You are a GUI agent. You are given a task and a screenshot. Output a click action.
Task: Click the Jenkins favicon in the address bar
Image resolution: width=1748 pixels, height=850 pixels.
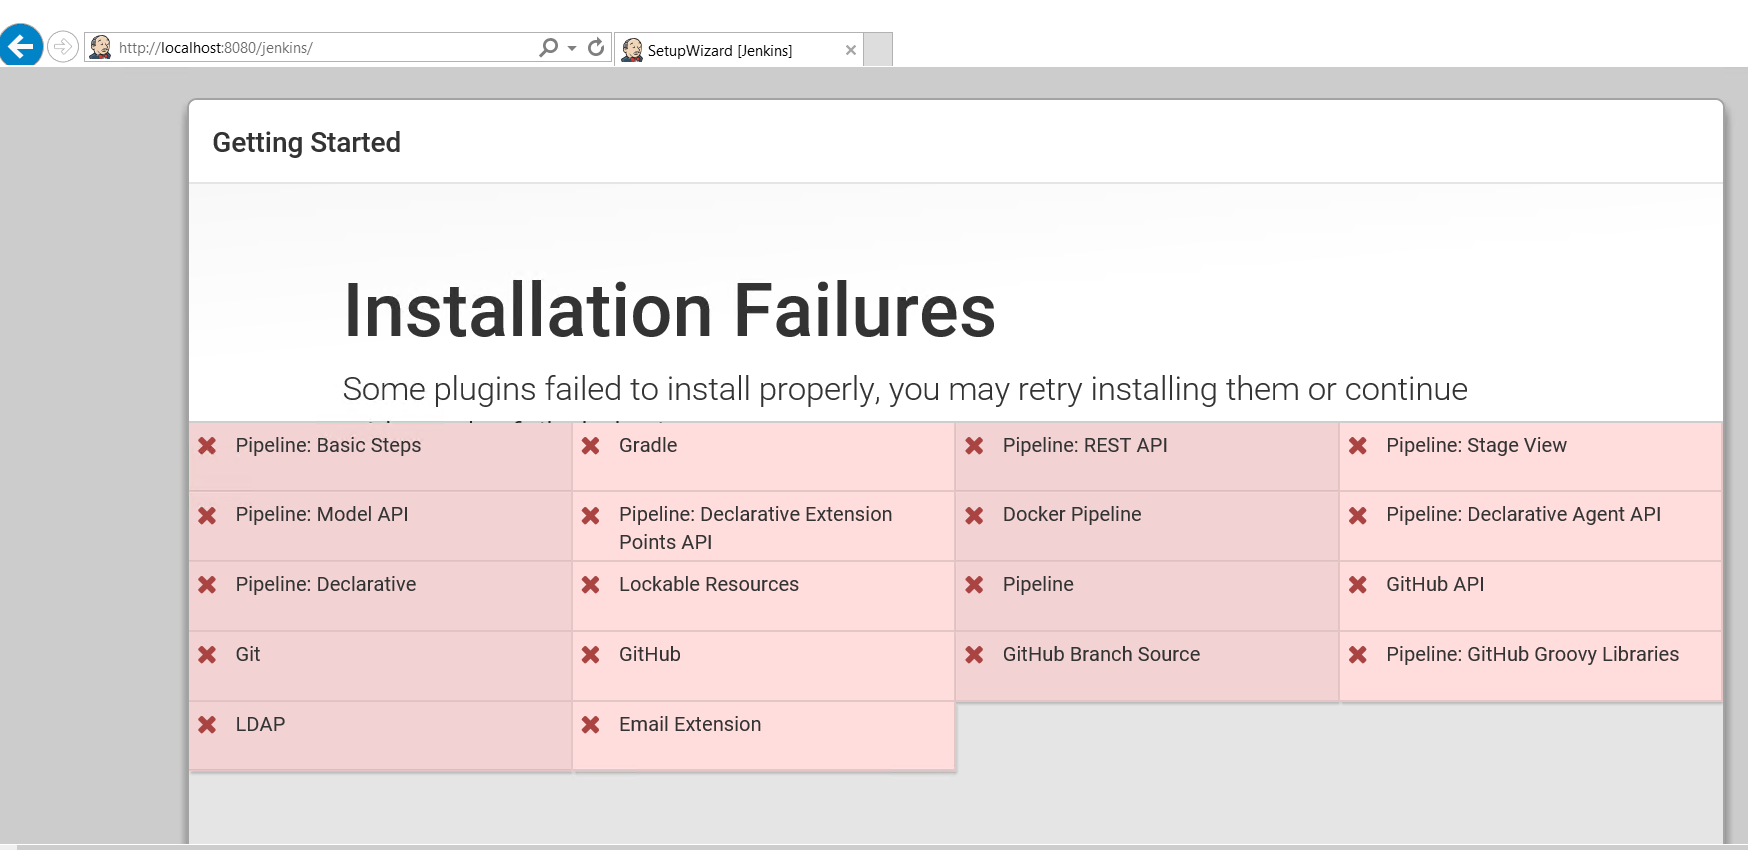[x=100, y=47]
